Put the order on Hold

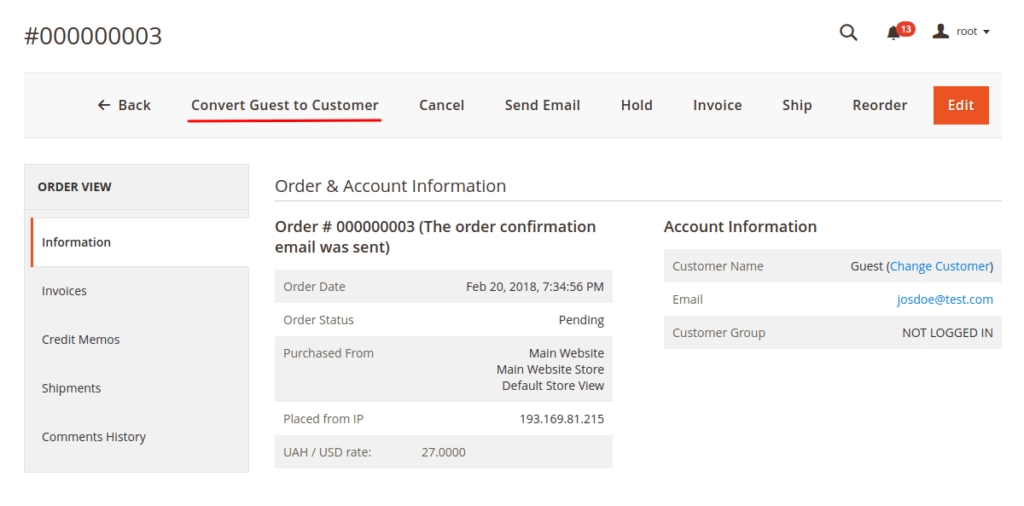pos(636,105)
